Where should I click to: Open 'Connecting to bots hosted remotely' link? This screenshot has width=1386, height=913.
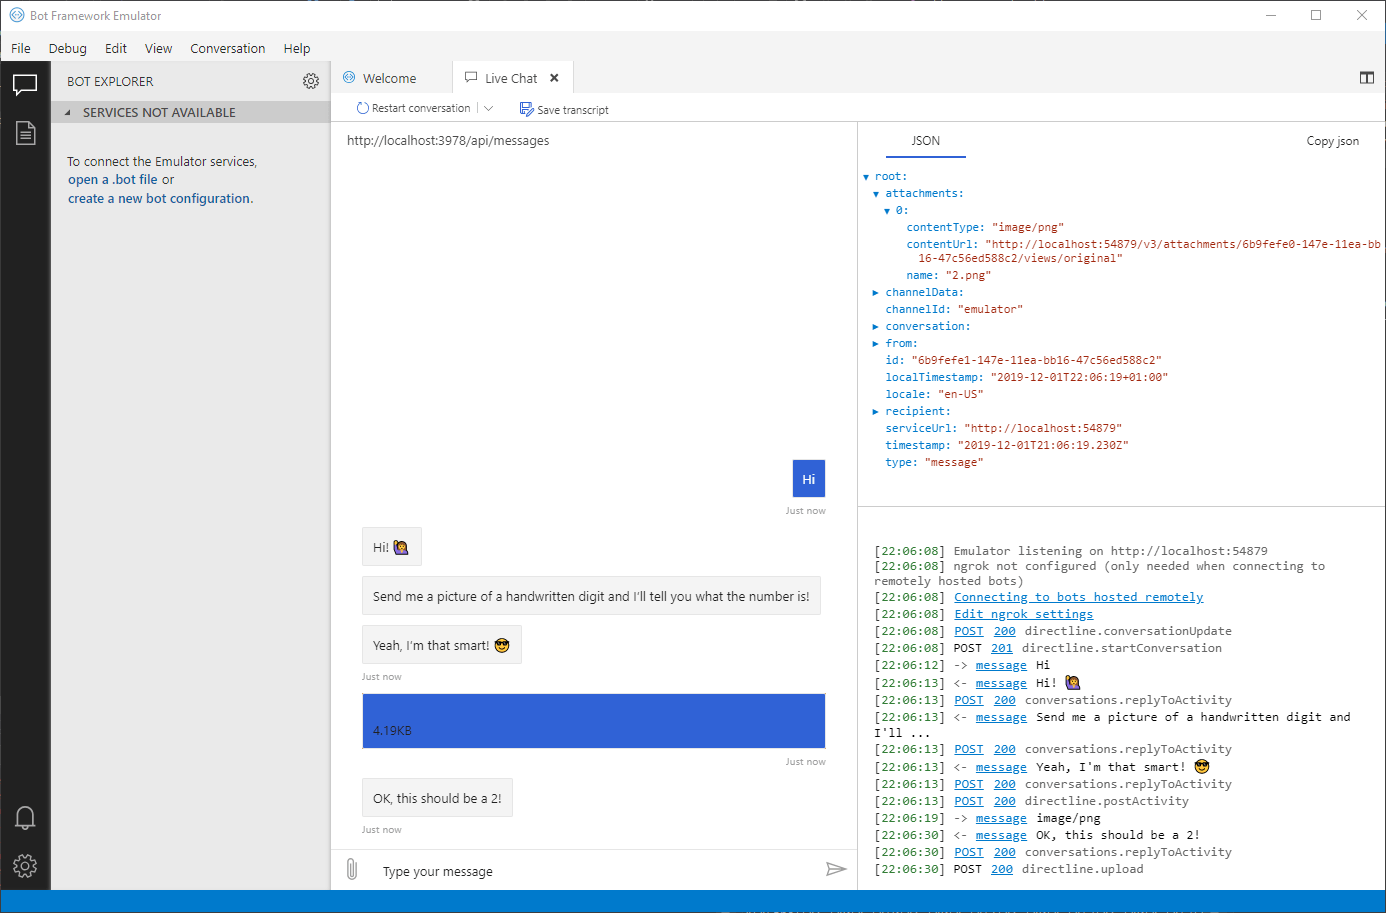click(1079, 597)
